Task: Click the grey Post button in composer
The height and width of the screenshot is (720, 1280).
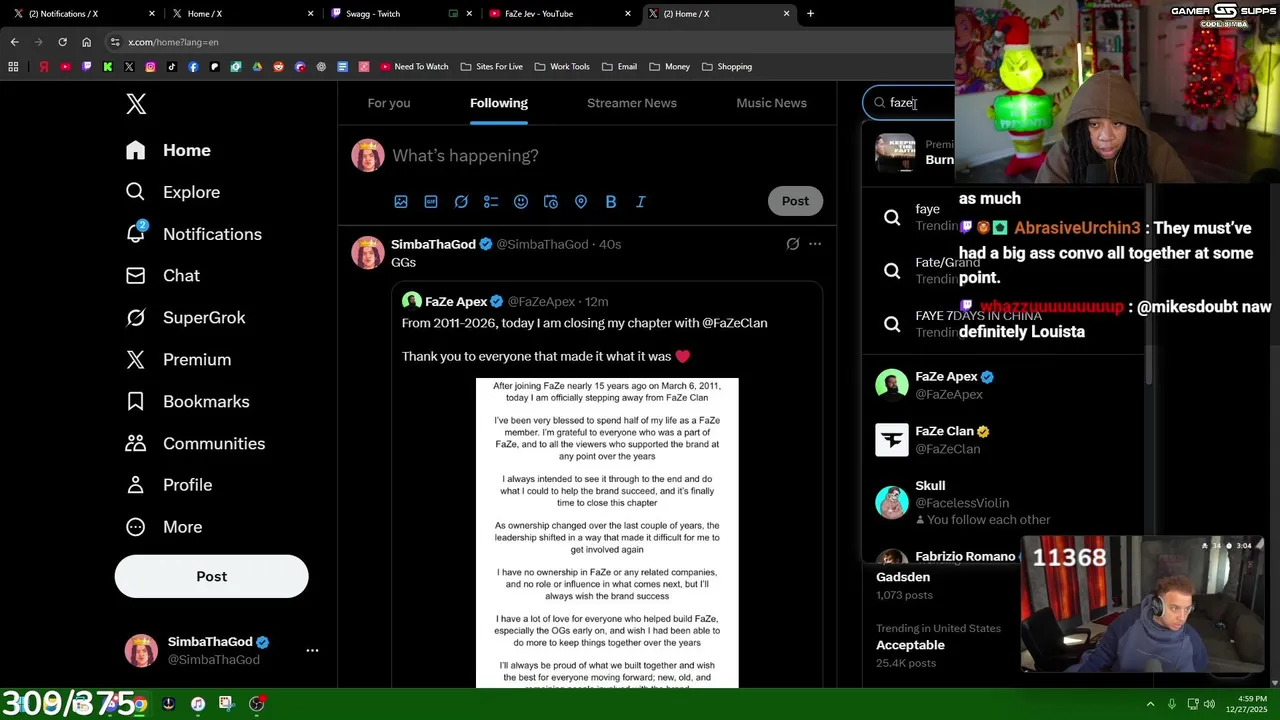Action: [795, 201]
